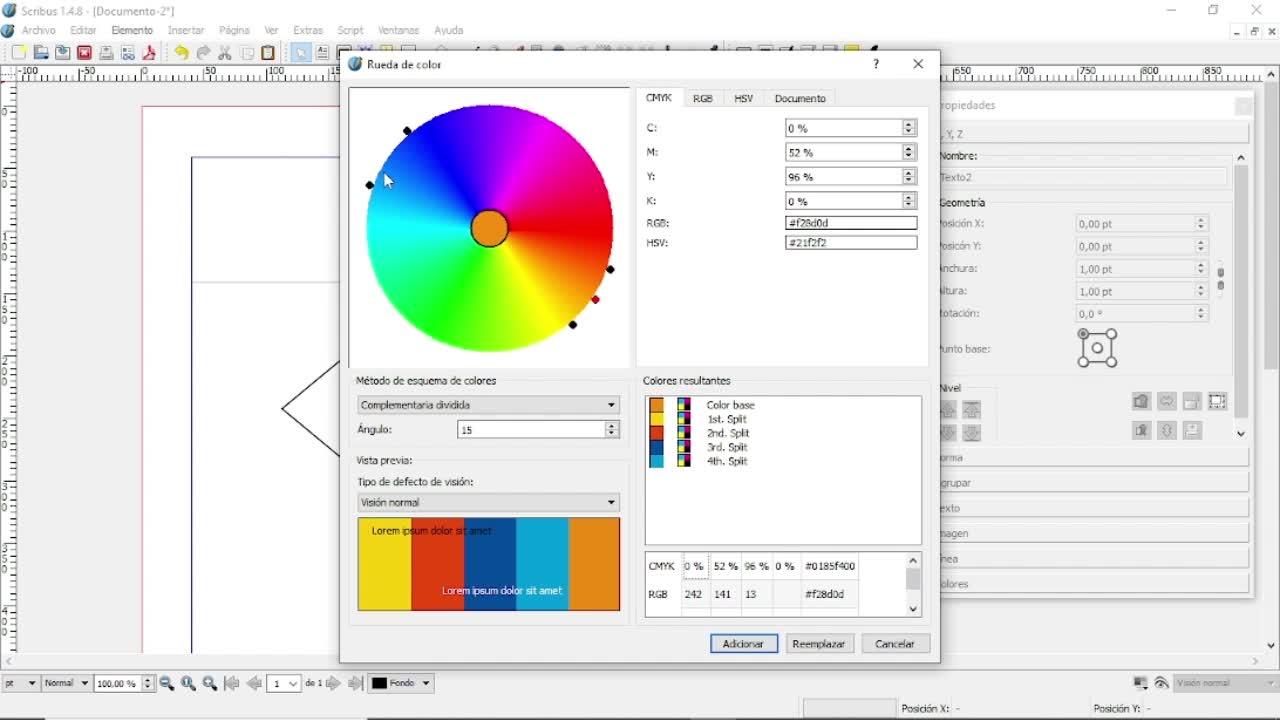Click the zoom in magnifier icon
This screenshot has height=720, width=1280.
[210, 683]
